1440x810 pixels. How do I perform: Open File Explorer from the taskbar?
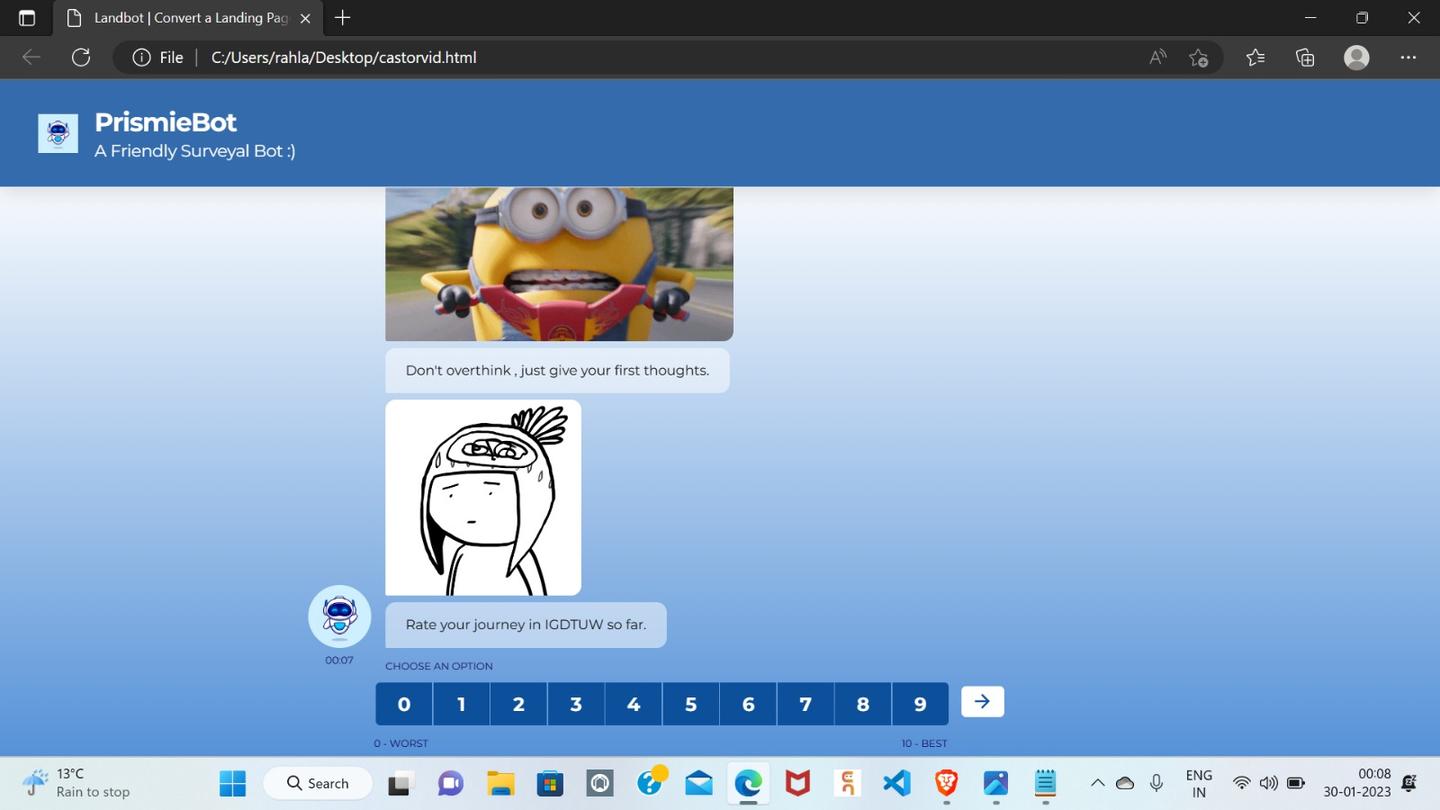[x=500, y=783]
